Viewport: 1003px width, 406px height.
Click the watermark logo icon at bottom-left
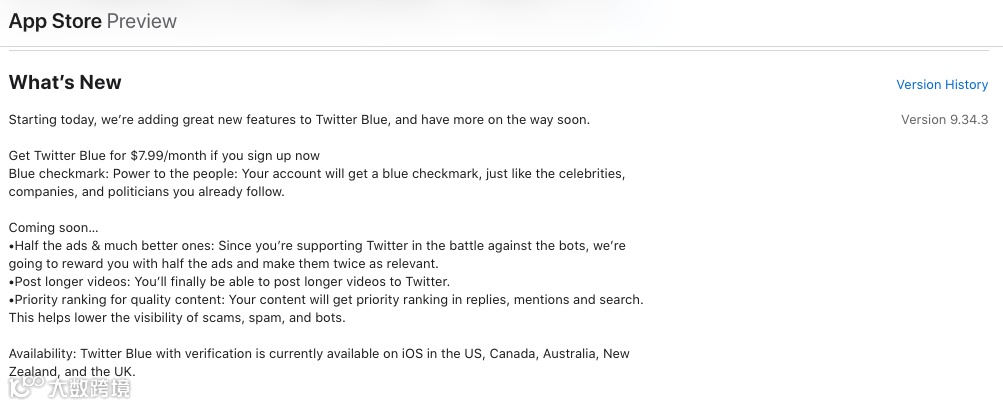point(26,385)
